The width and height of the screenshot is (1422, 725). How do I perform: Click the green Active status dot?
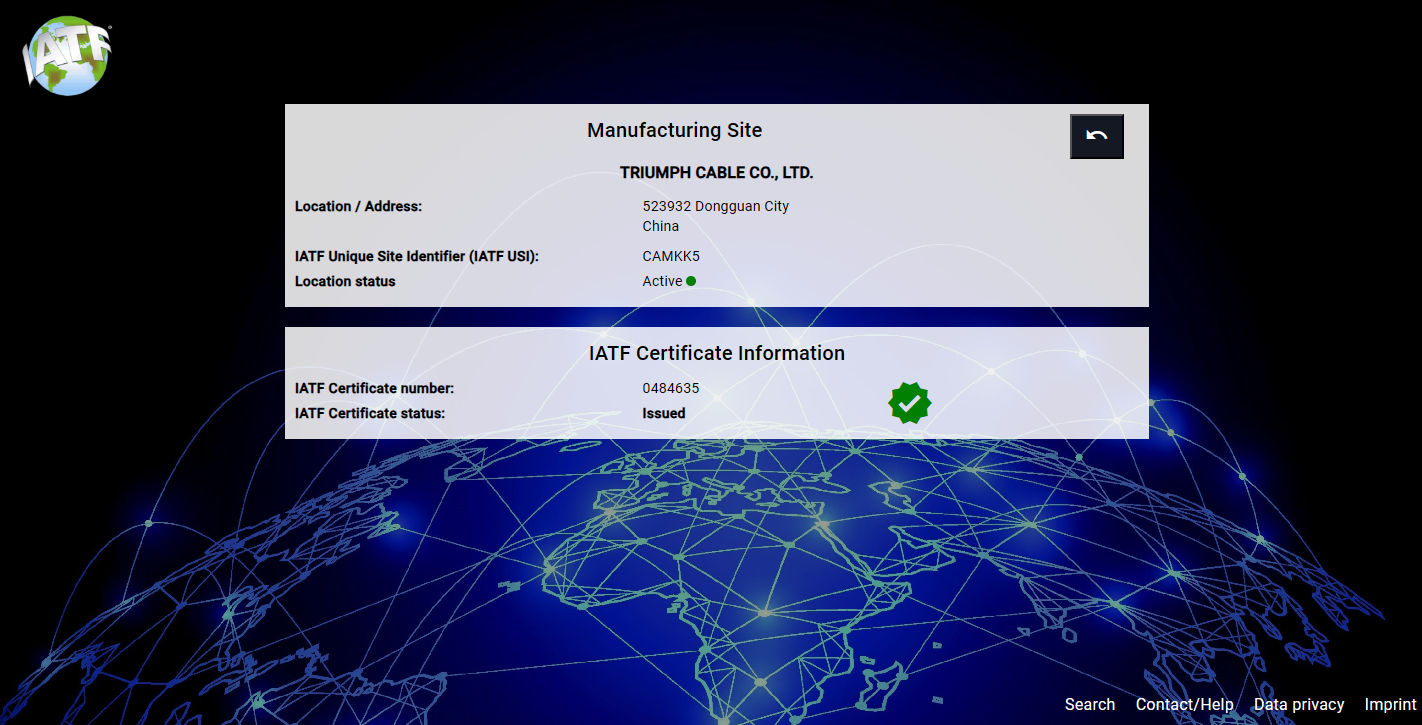[x=691, y=281]
